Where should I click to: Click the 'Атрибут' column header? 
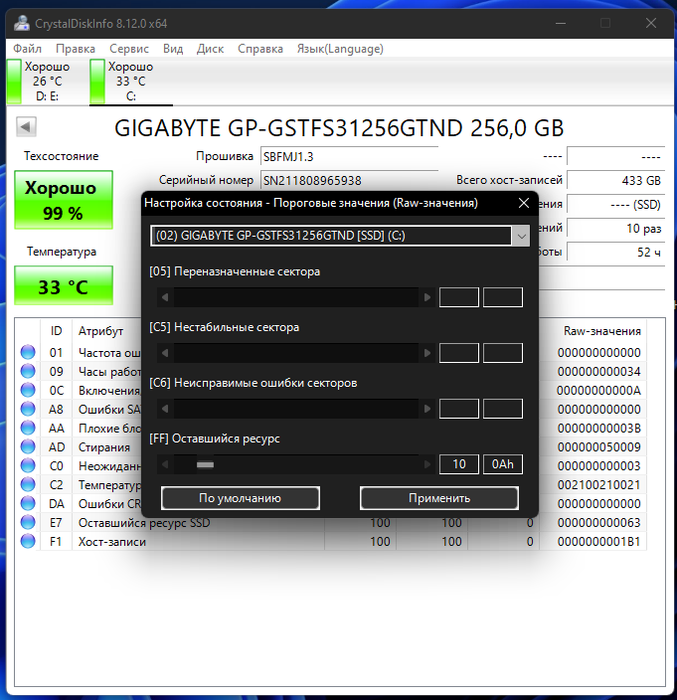[x=101, y=331]
